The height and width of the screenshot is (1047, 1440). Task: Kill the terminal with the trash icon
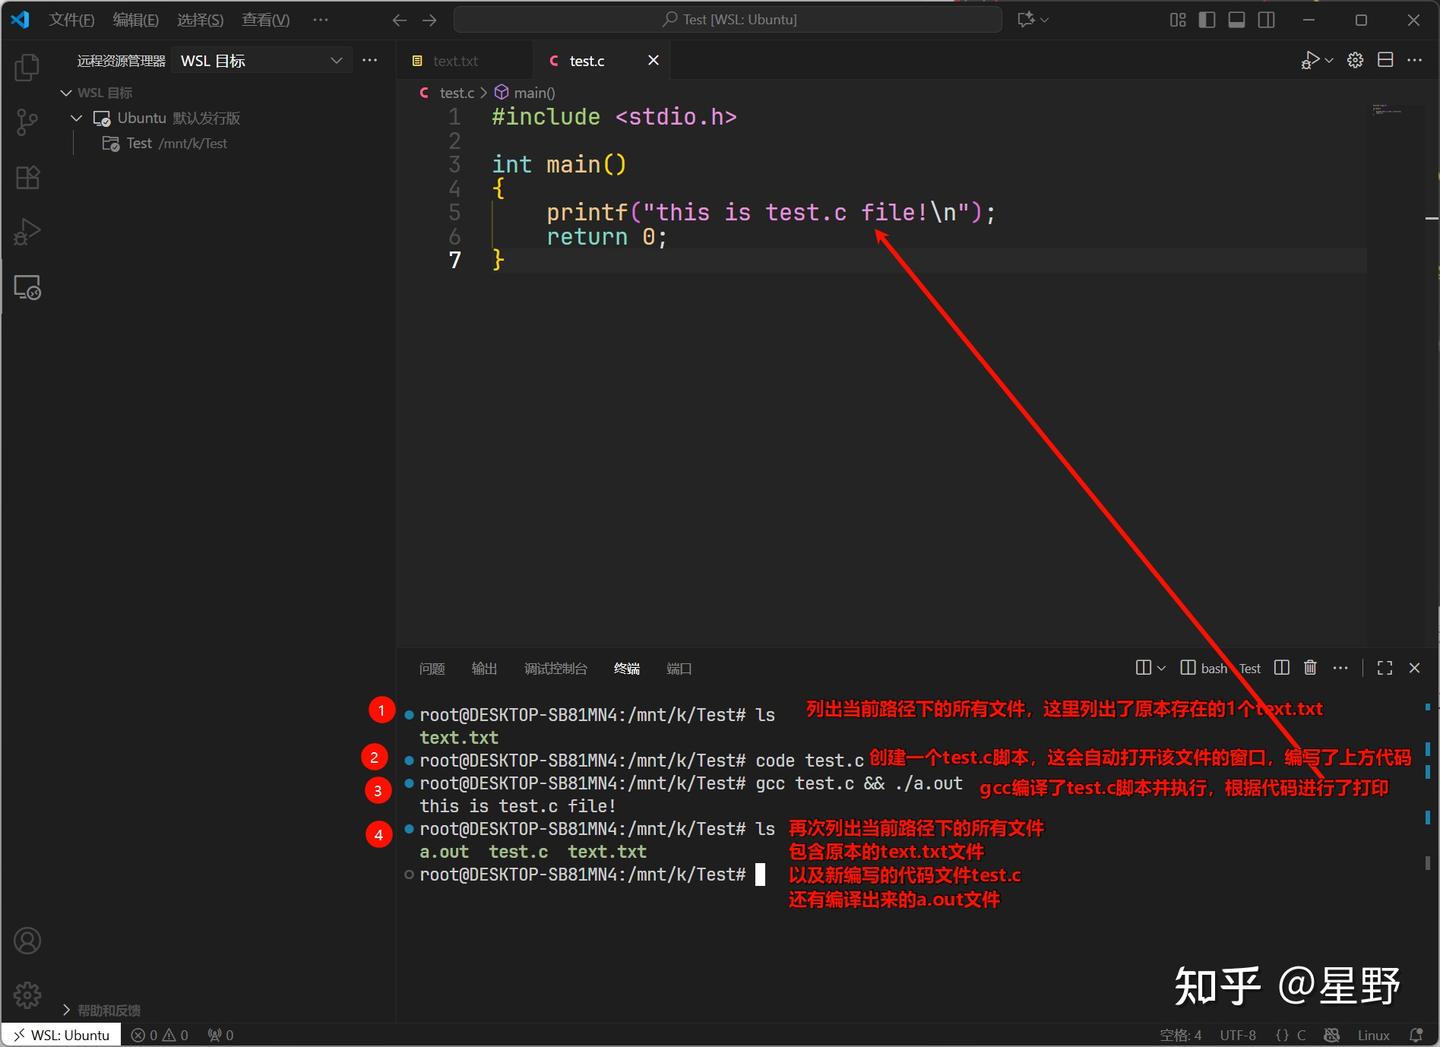point(1310,668)
